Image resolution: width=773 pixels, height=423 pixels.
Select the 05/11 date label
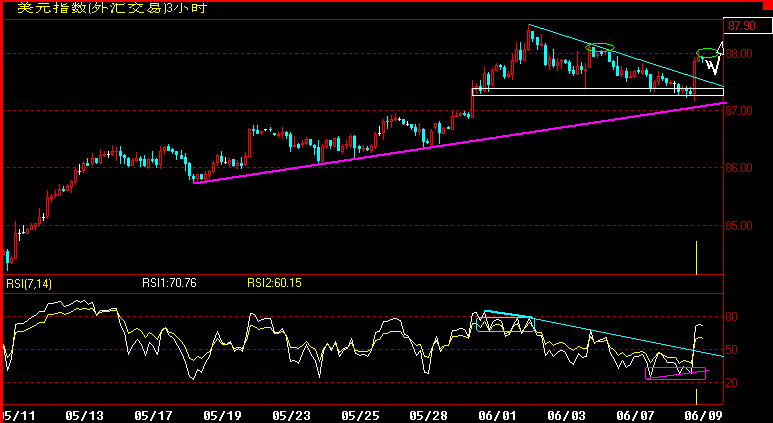tap(18, 416)
